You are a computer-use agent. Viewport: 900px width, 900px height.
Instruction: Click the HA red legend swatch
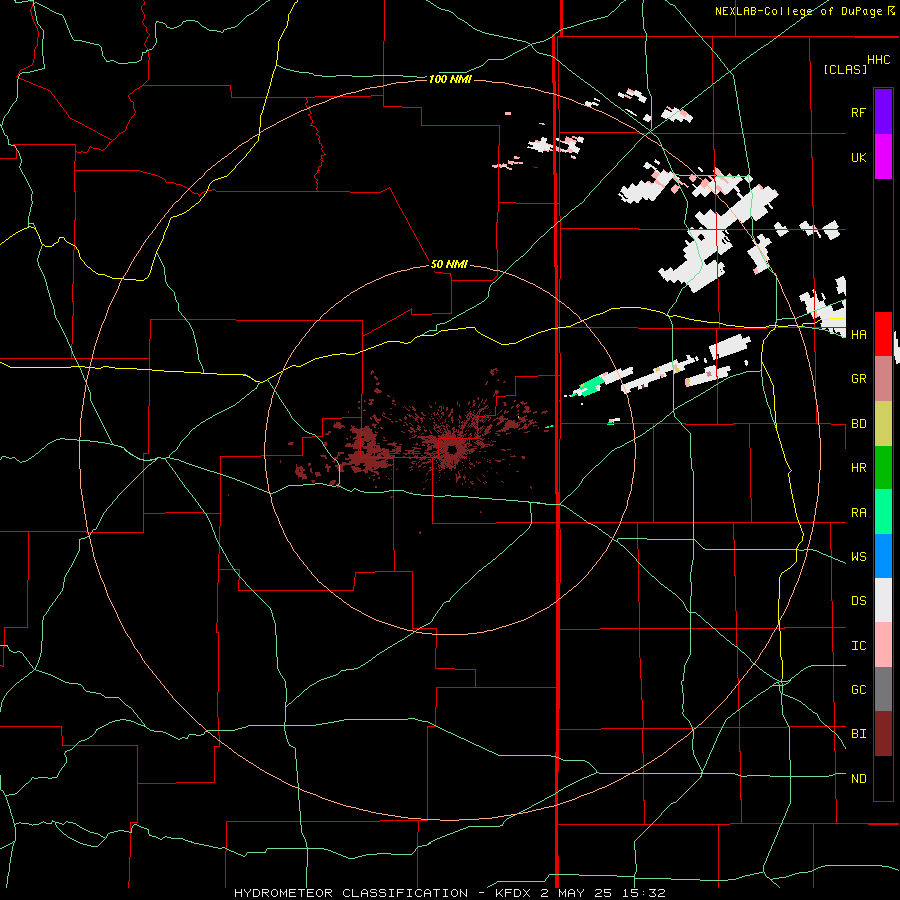[883, 334]
